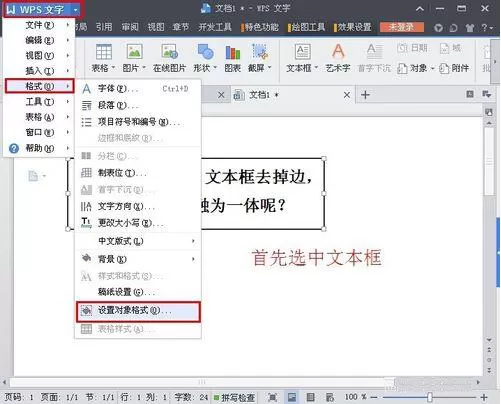Switch to the 视图 ribbon tab

point(156,27)
